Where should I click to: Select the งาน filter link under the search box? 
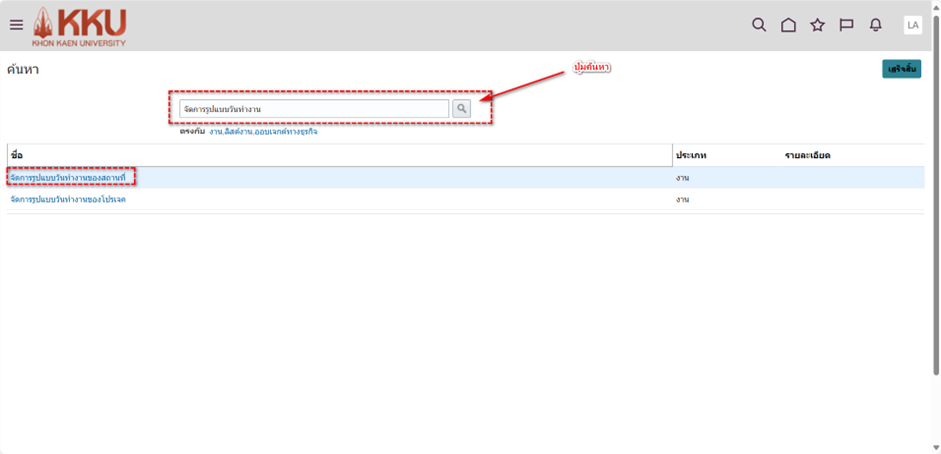point(215,132)
